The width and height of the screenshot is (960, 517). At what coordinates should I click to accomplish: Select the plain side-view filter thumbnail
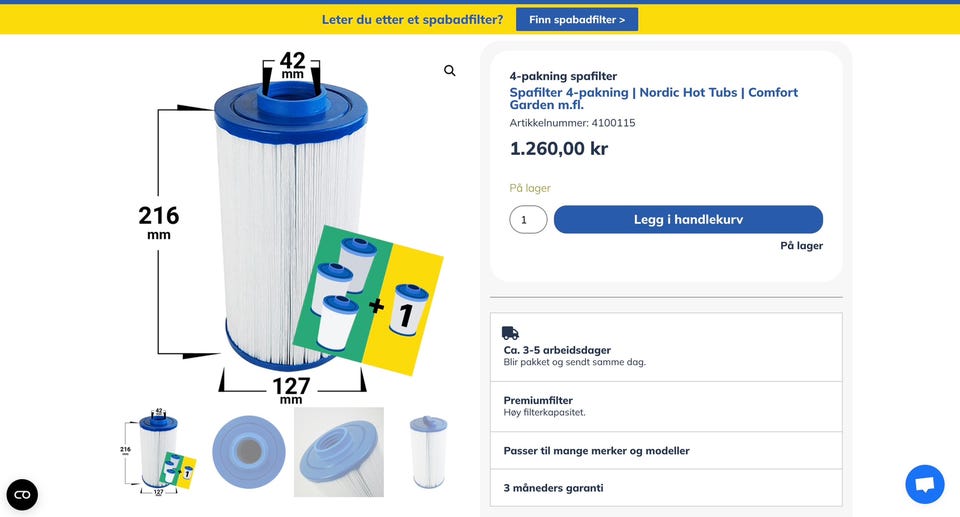[429, 452]
